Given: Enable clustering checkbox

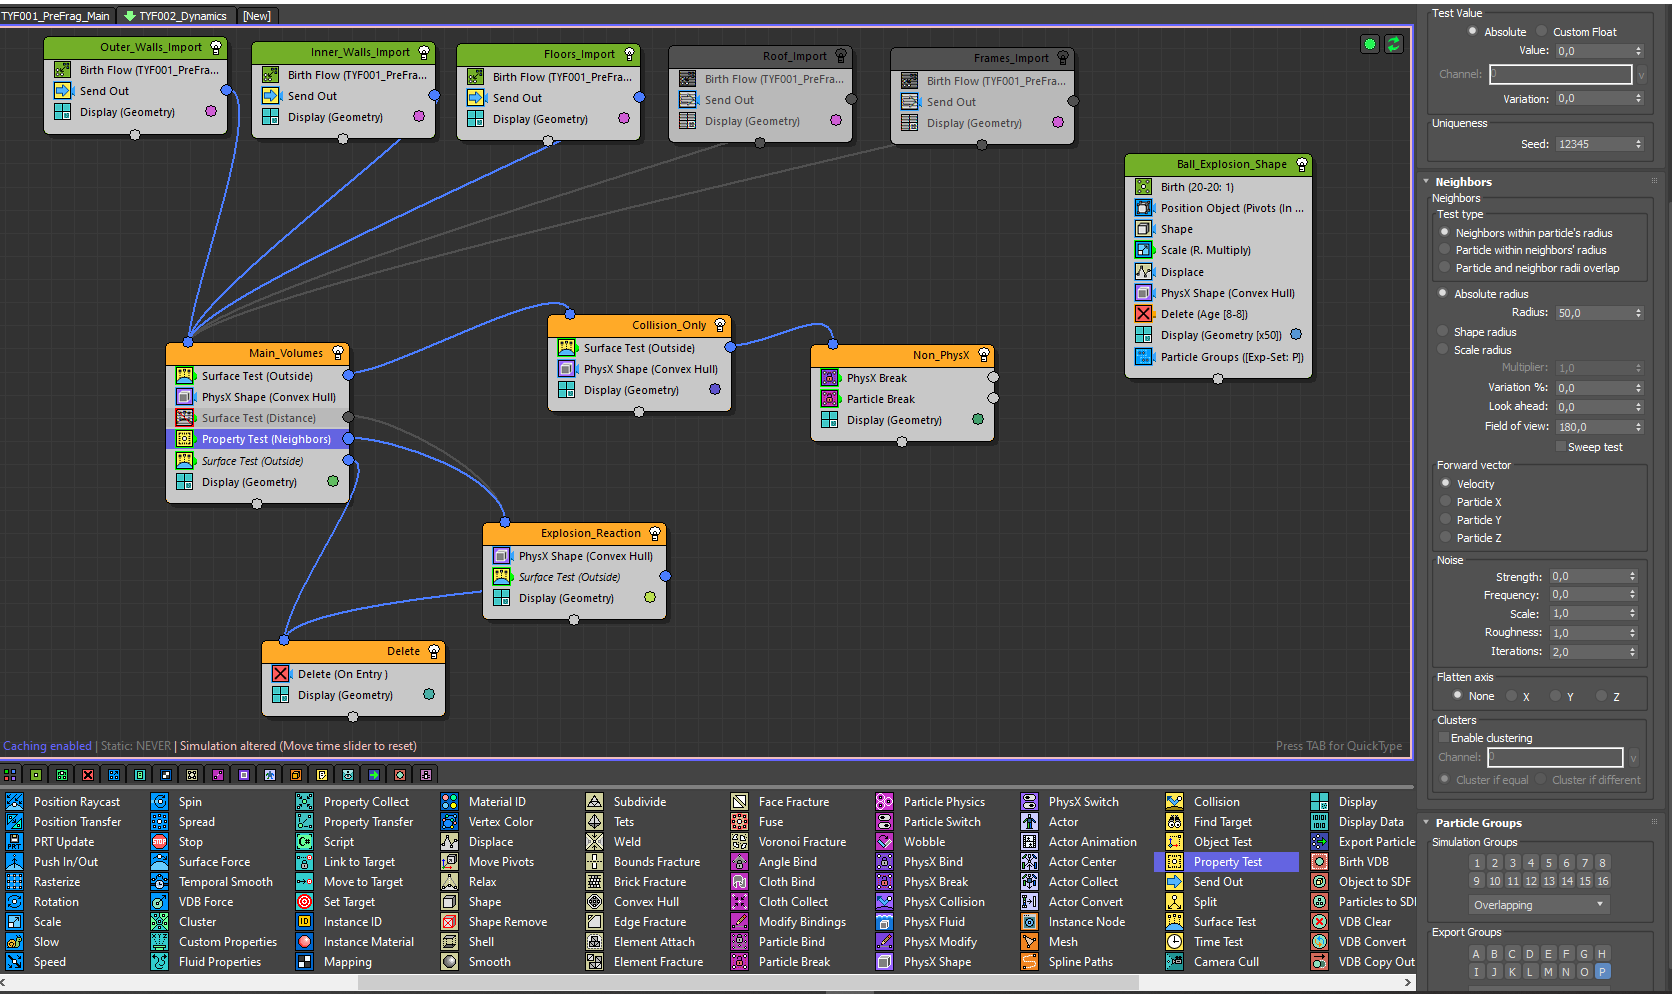Looking at the screenshot, I should click(1443, 738).
